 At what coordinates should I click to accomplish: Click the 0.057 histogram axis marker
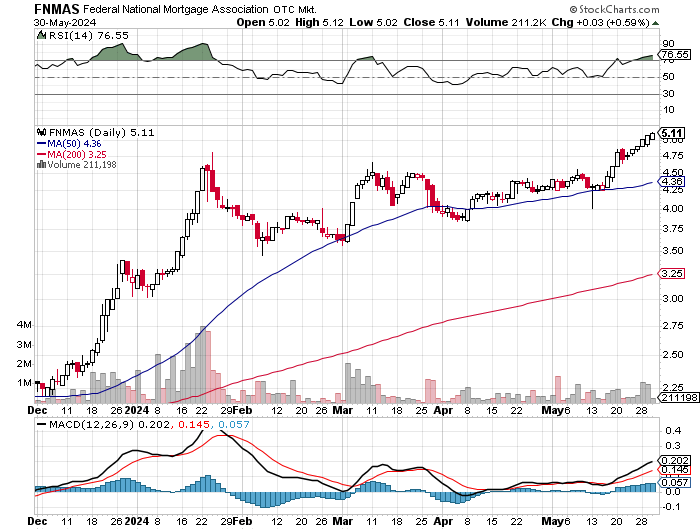tap(675, 483)
